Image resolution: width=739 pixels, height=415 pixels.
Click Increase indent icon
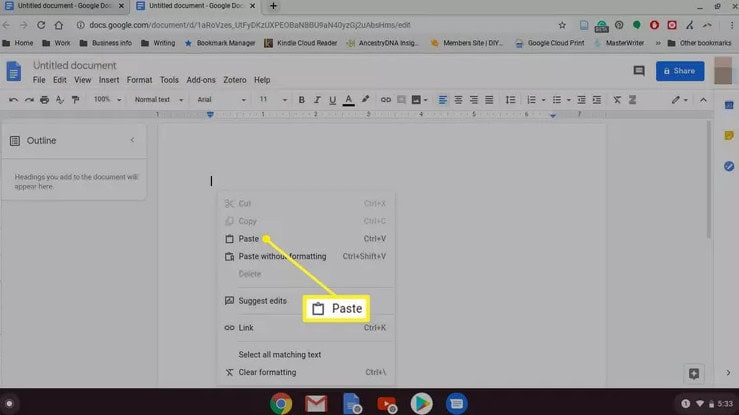pyautogui.click(x=597, y=100)
